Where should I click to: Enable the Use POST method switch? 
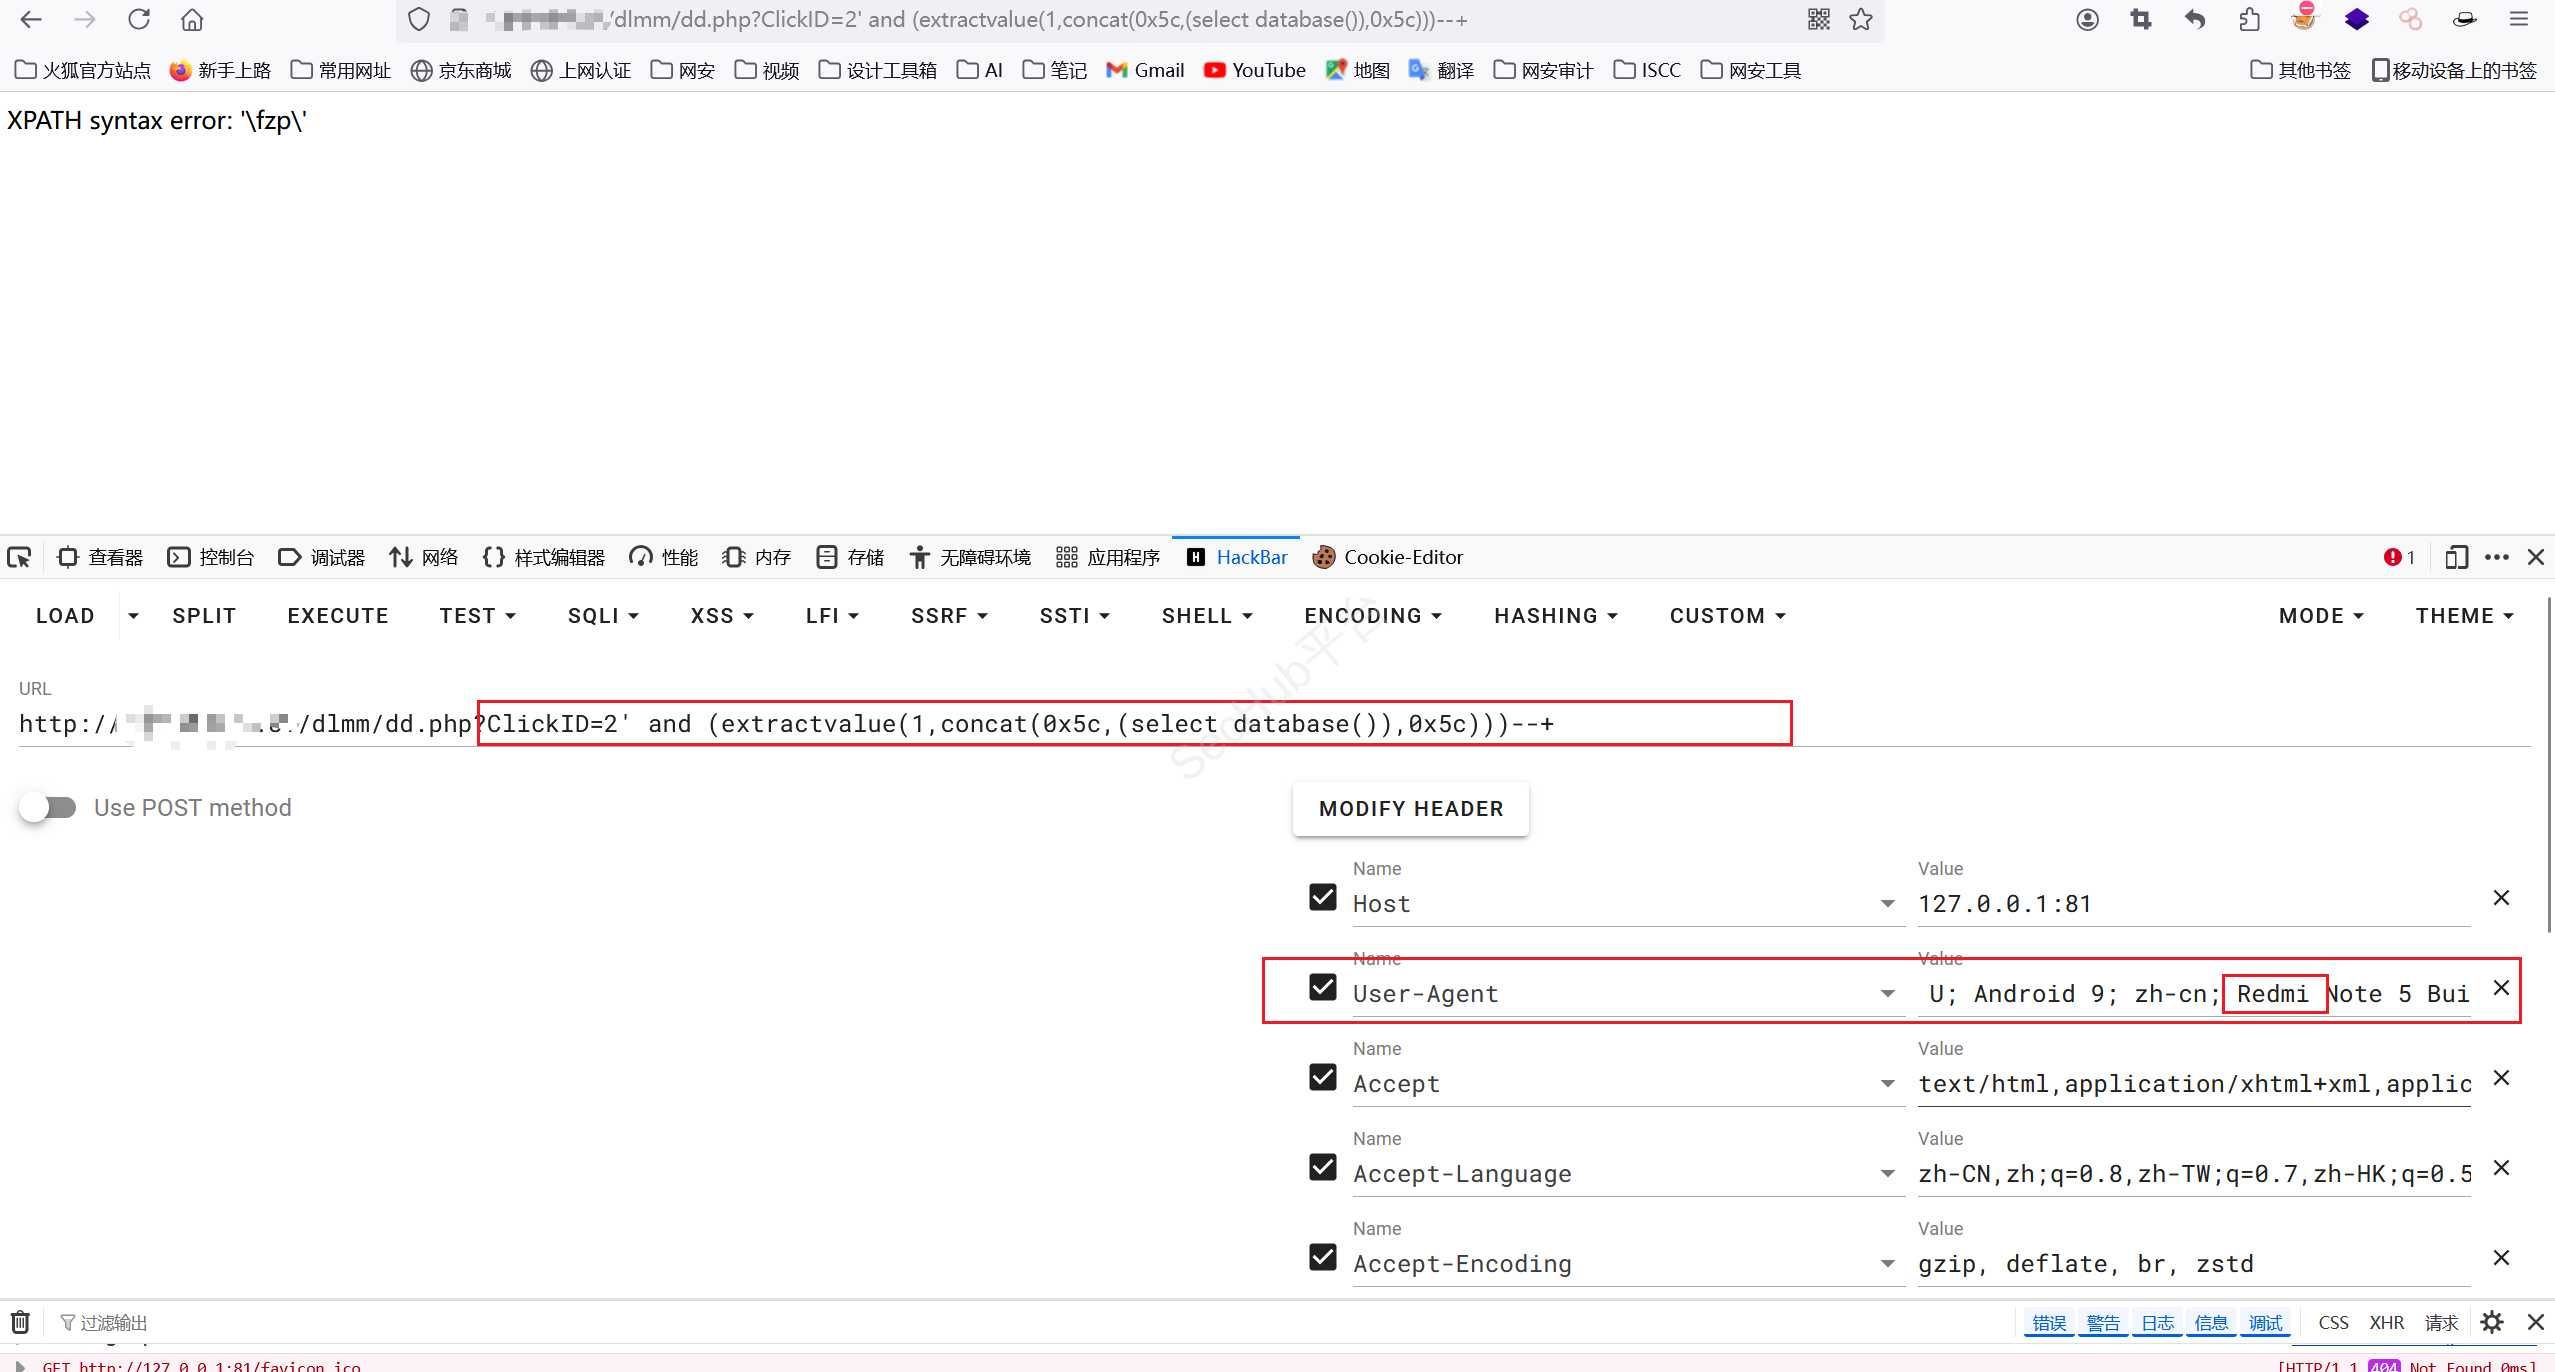[48, 807]
